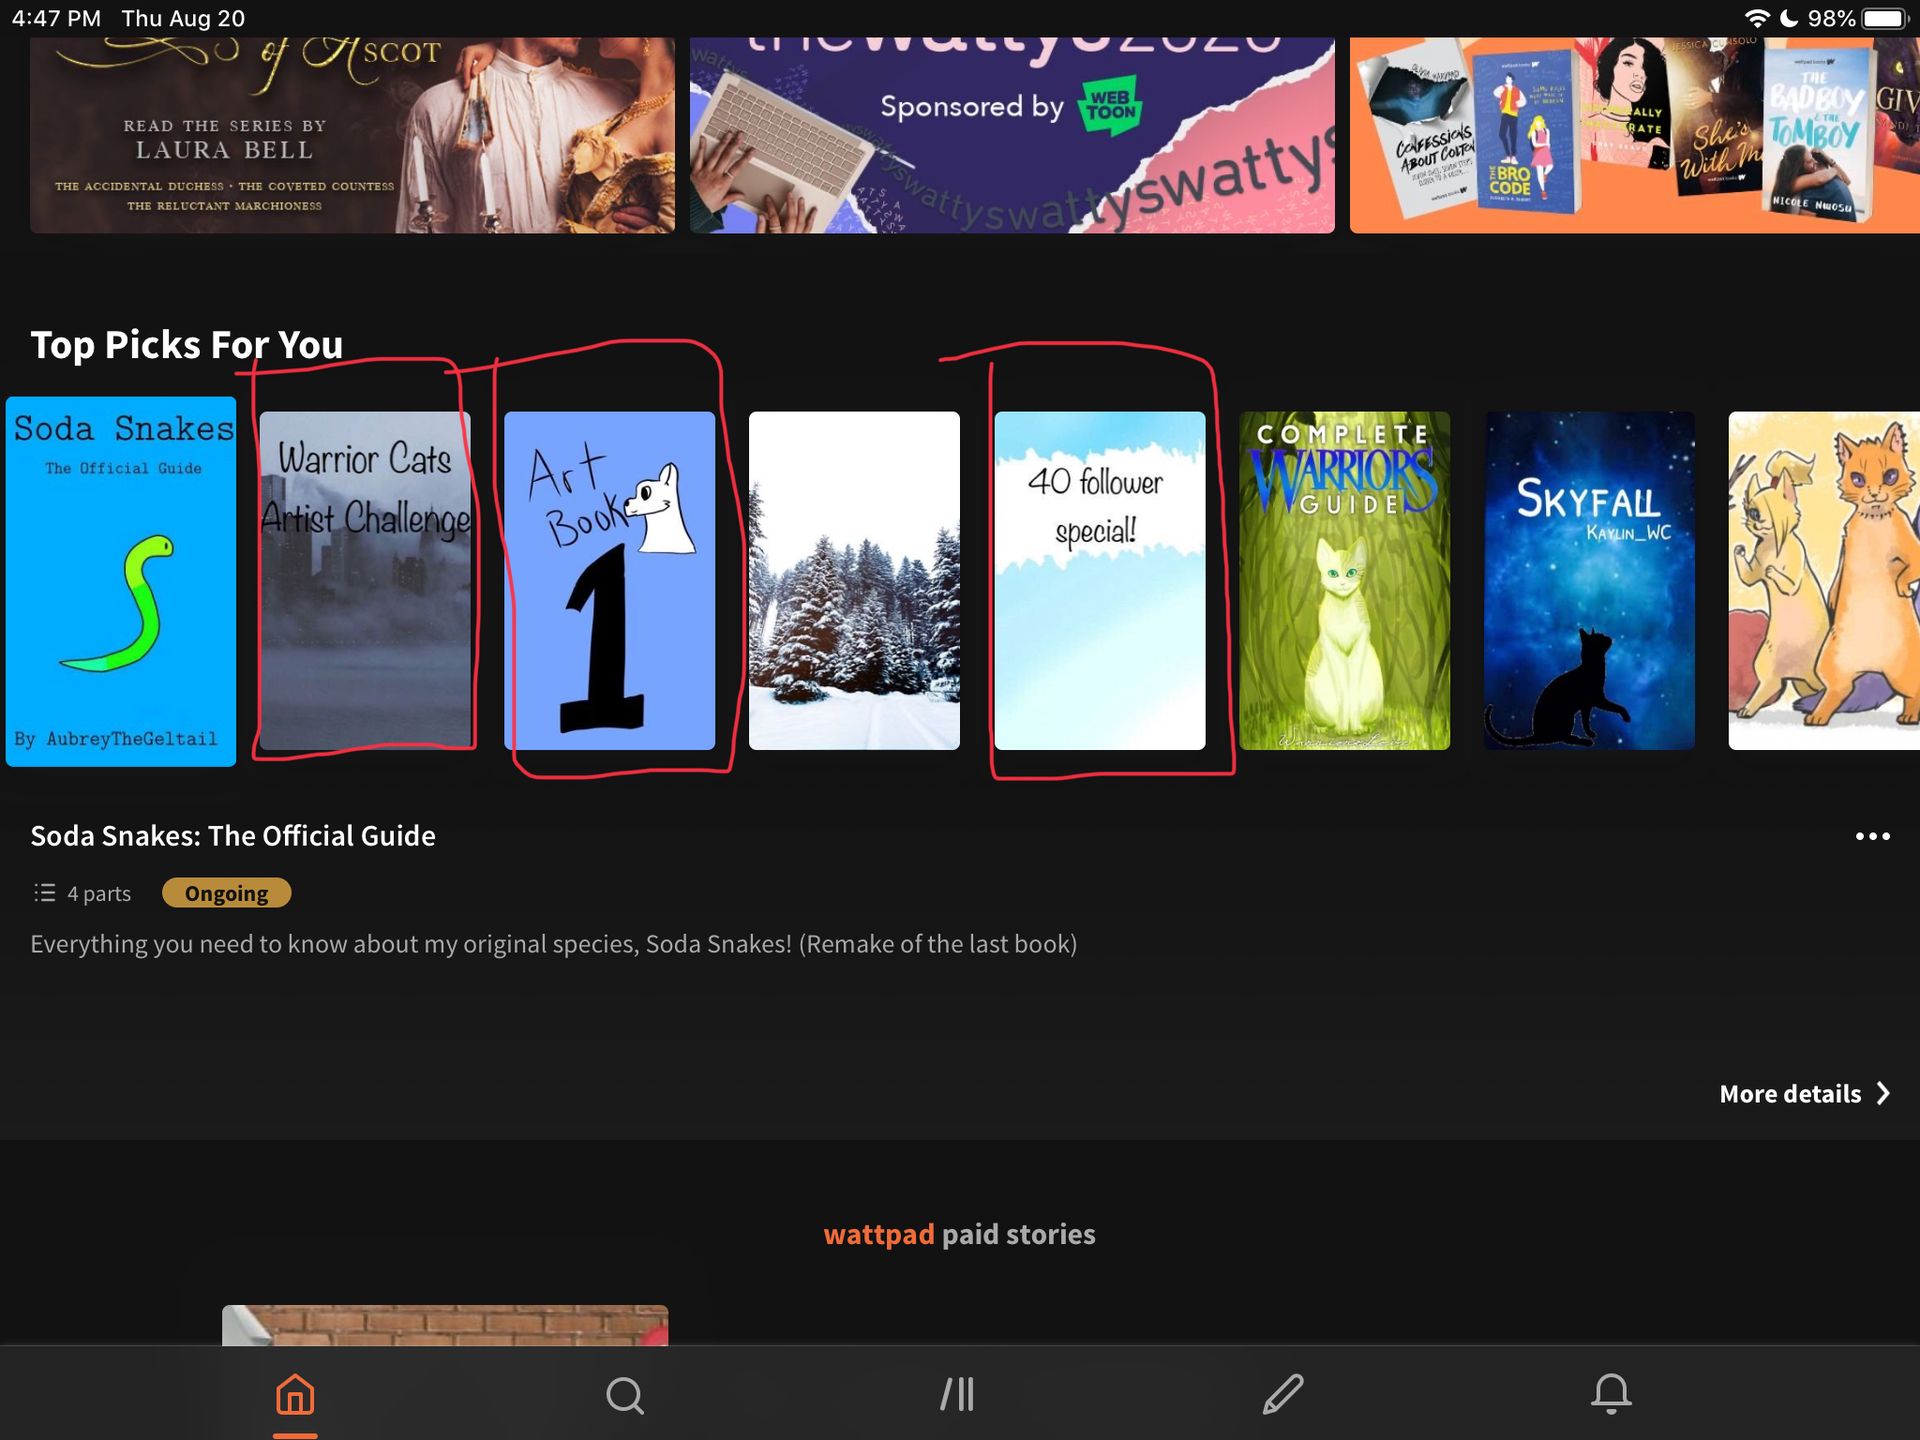Select the orange cartoon cats cover
Viewport: 1920px width, 1440px height.
click(1824, 580)
